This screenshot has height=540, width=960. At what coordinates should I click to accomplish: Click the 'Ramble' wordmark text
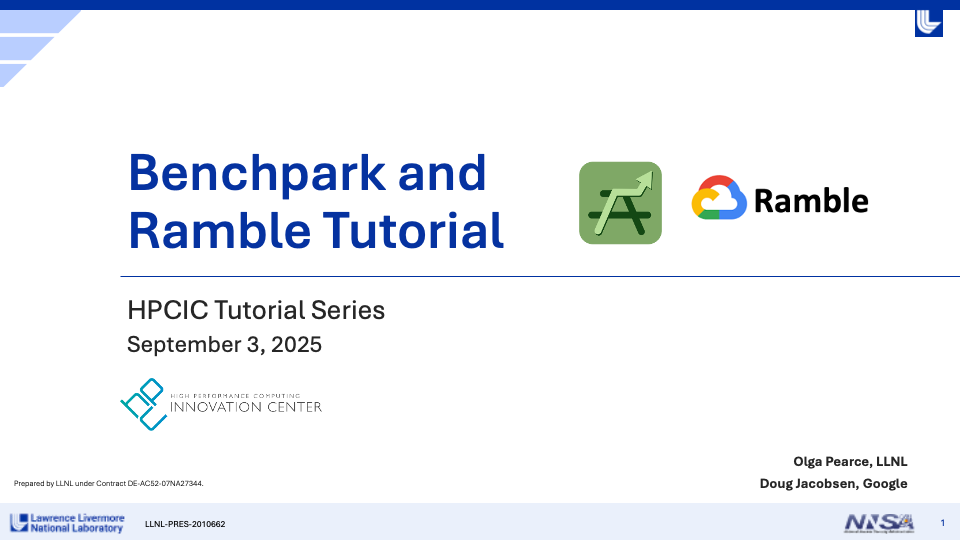pyautogui.click(x=811, y=201)
